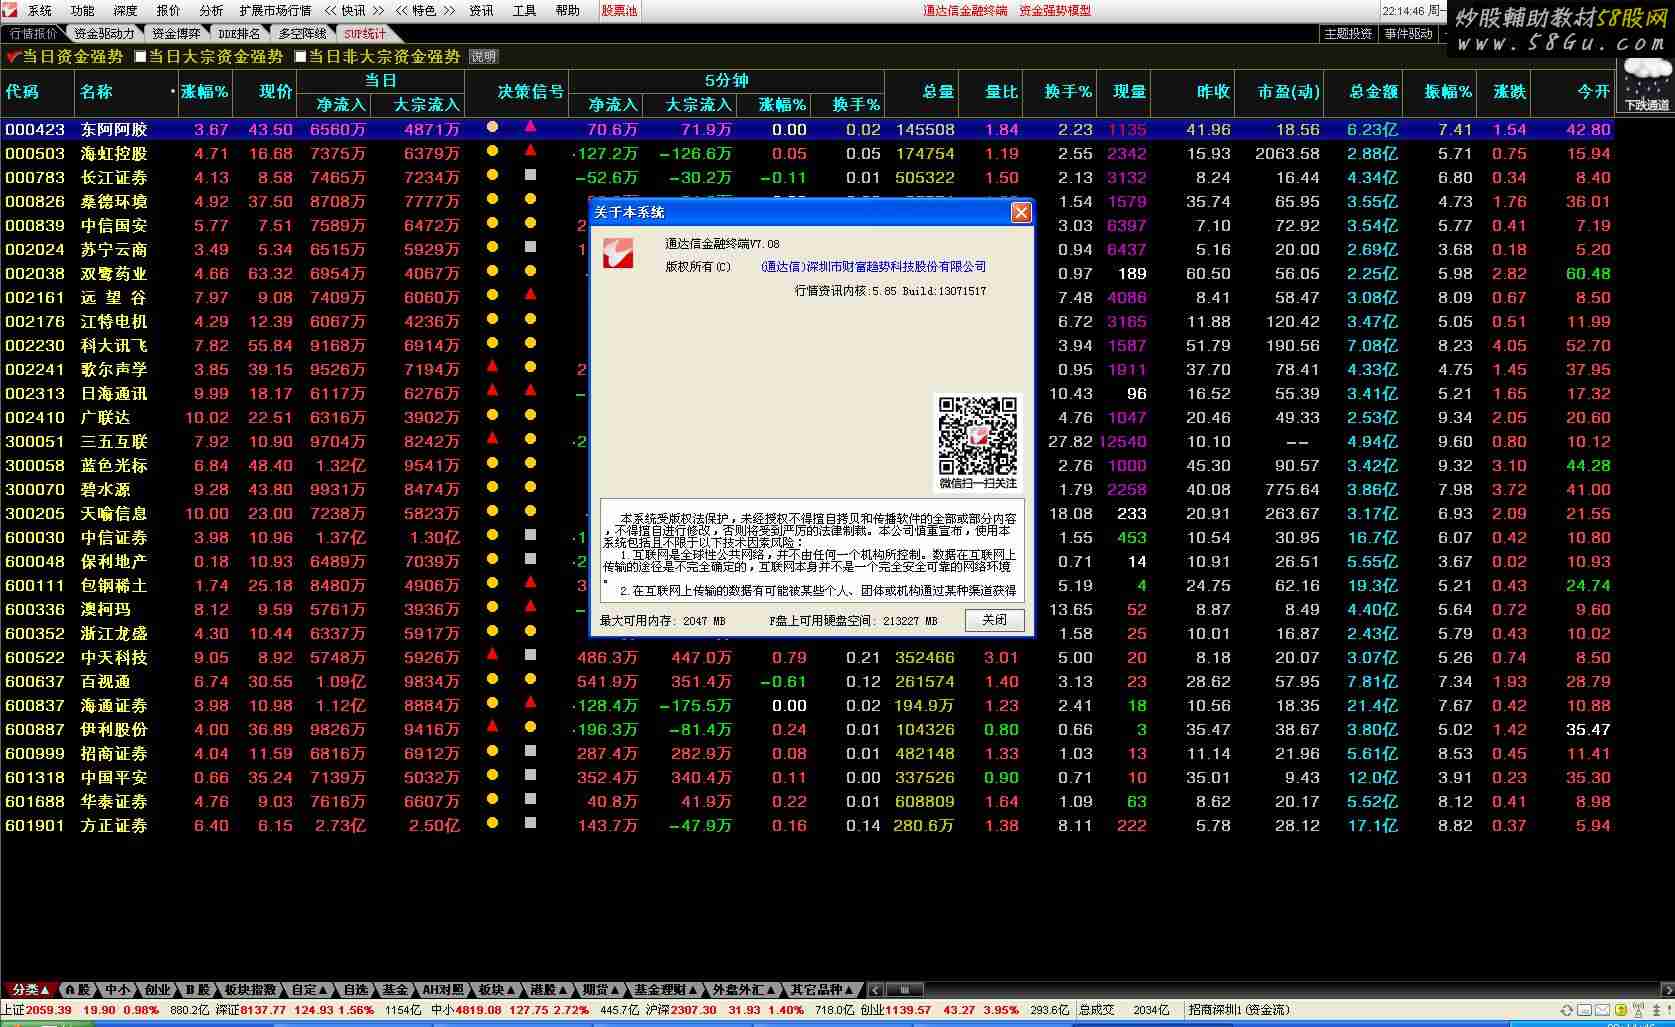
Task: Click the 主题投资 button at top right
Action: point(1349,34)
